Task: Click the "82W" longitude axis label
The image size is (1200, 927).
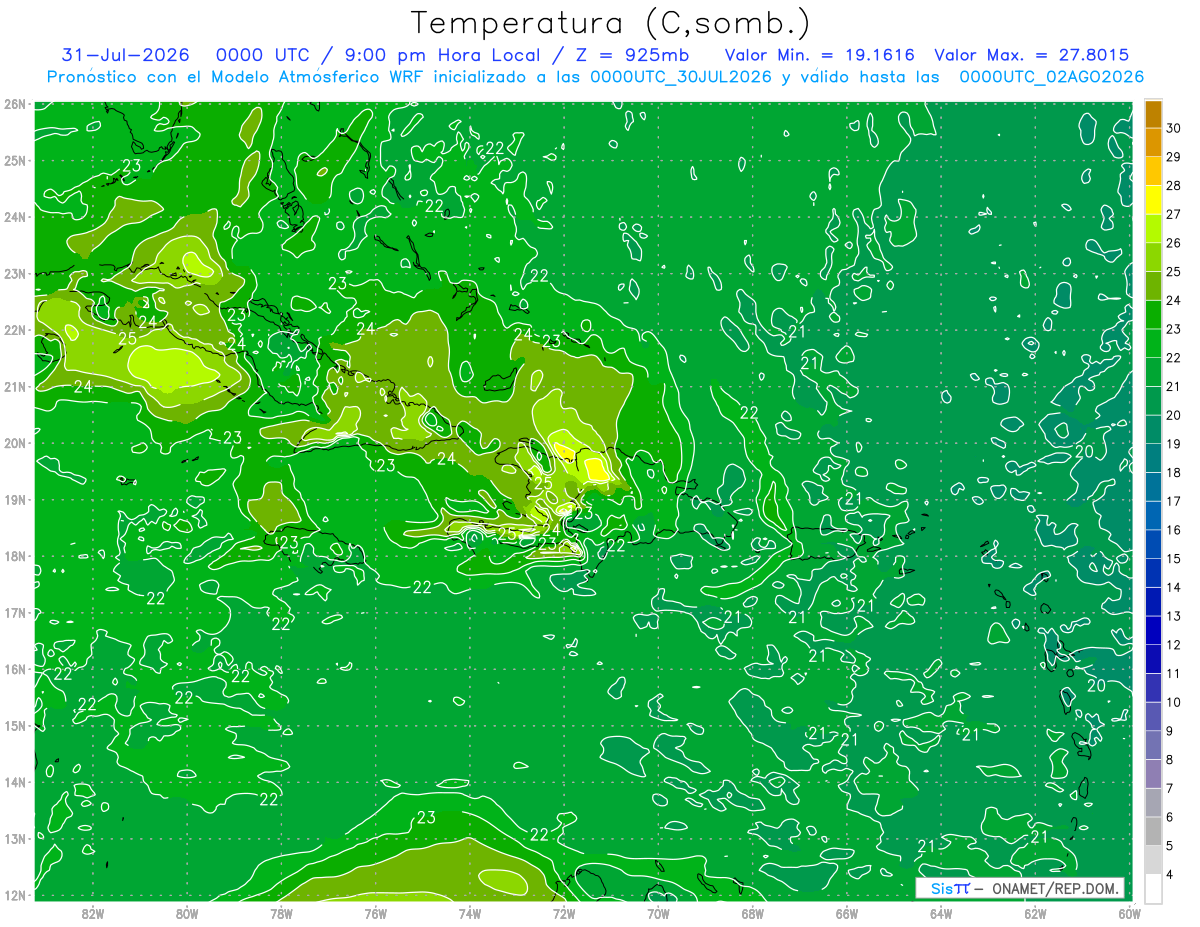Action: (92, 913)
